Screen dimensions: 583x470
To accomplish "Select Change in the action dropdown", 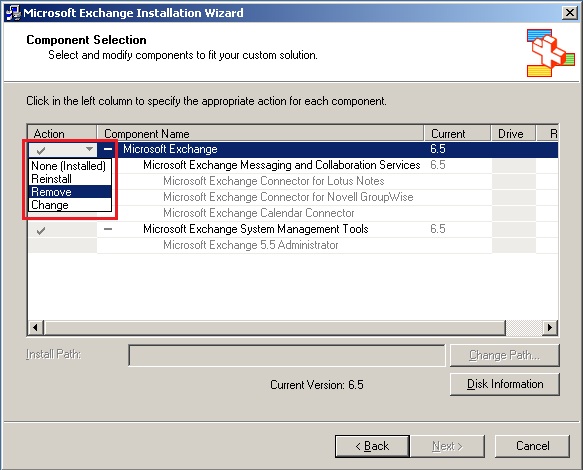I will [x=70, y=205].
